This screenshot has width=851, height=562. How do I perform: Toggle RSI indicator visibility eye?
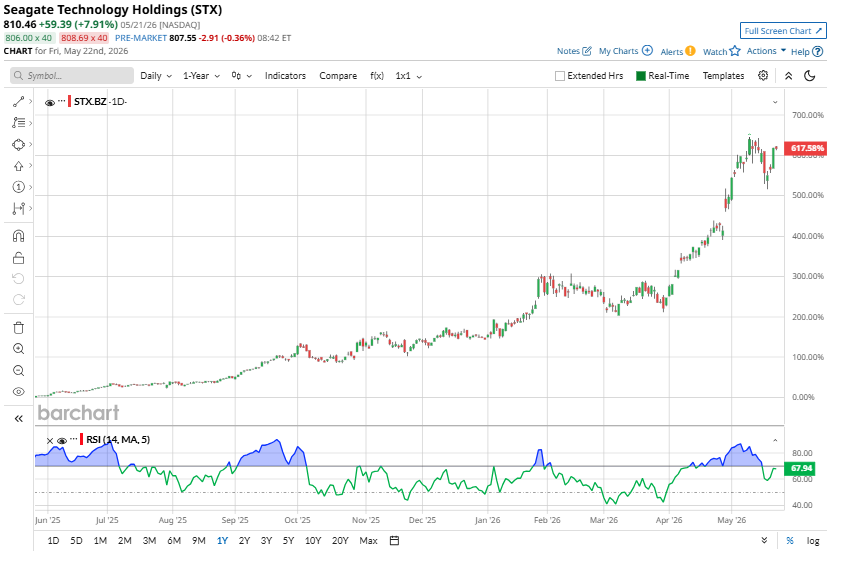click(62, 440)
